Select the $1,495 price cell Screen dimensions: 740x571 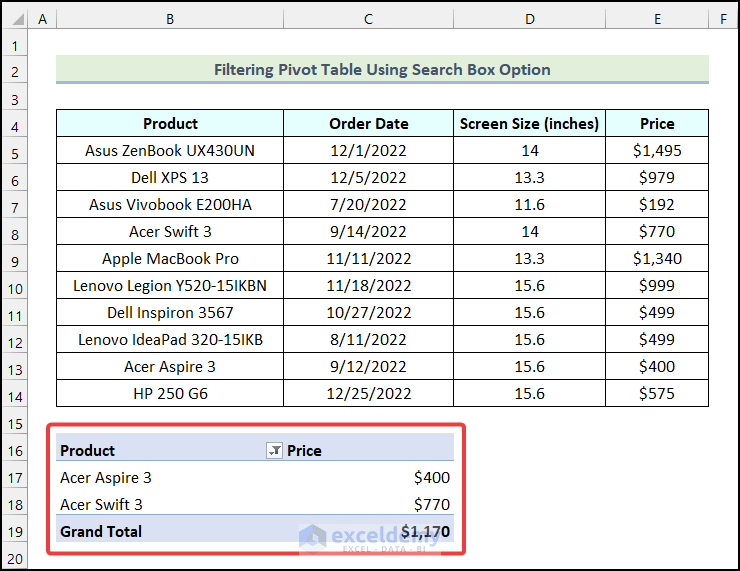657,151
